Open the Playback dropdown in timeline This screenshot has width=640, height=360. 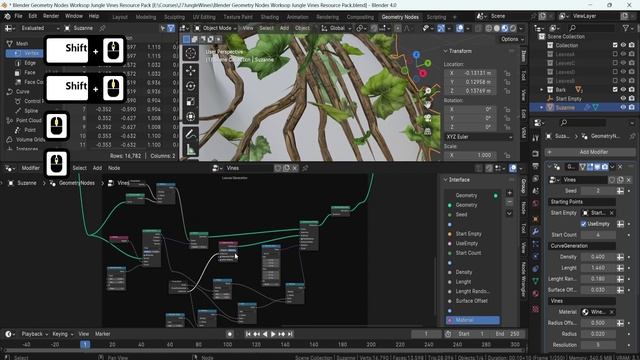(x=34, y=334)
